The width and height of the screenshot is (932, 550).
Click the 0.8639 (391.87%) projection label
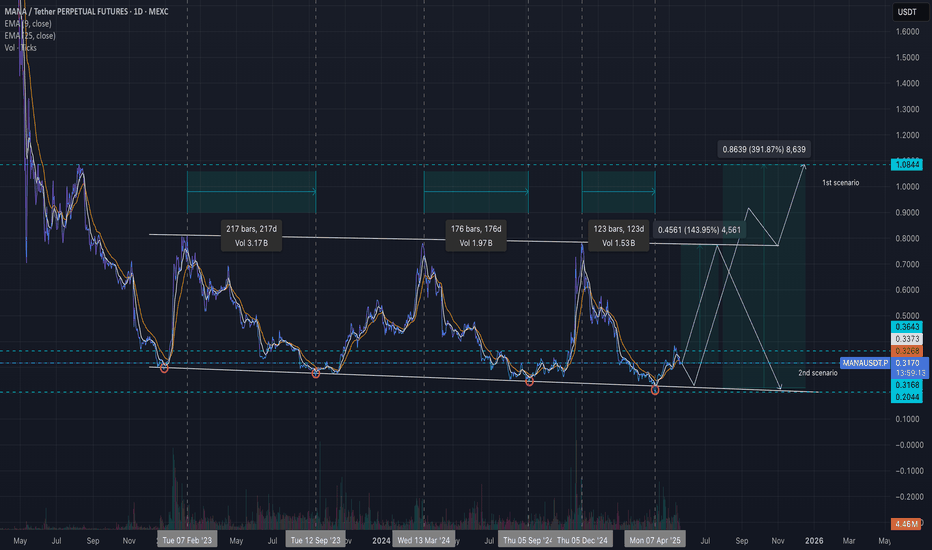click(x=764, y=149)
